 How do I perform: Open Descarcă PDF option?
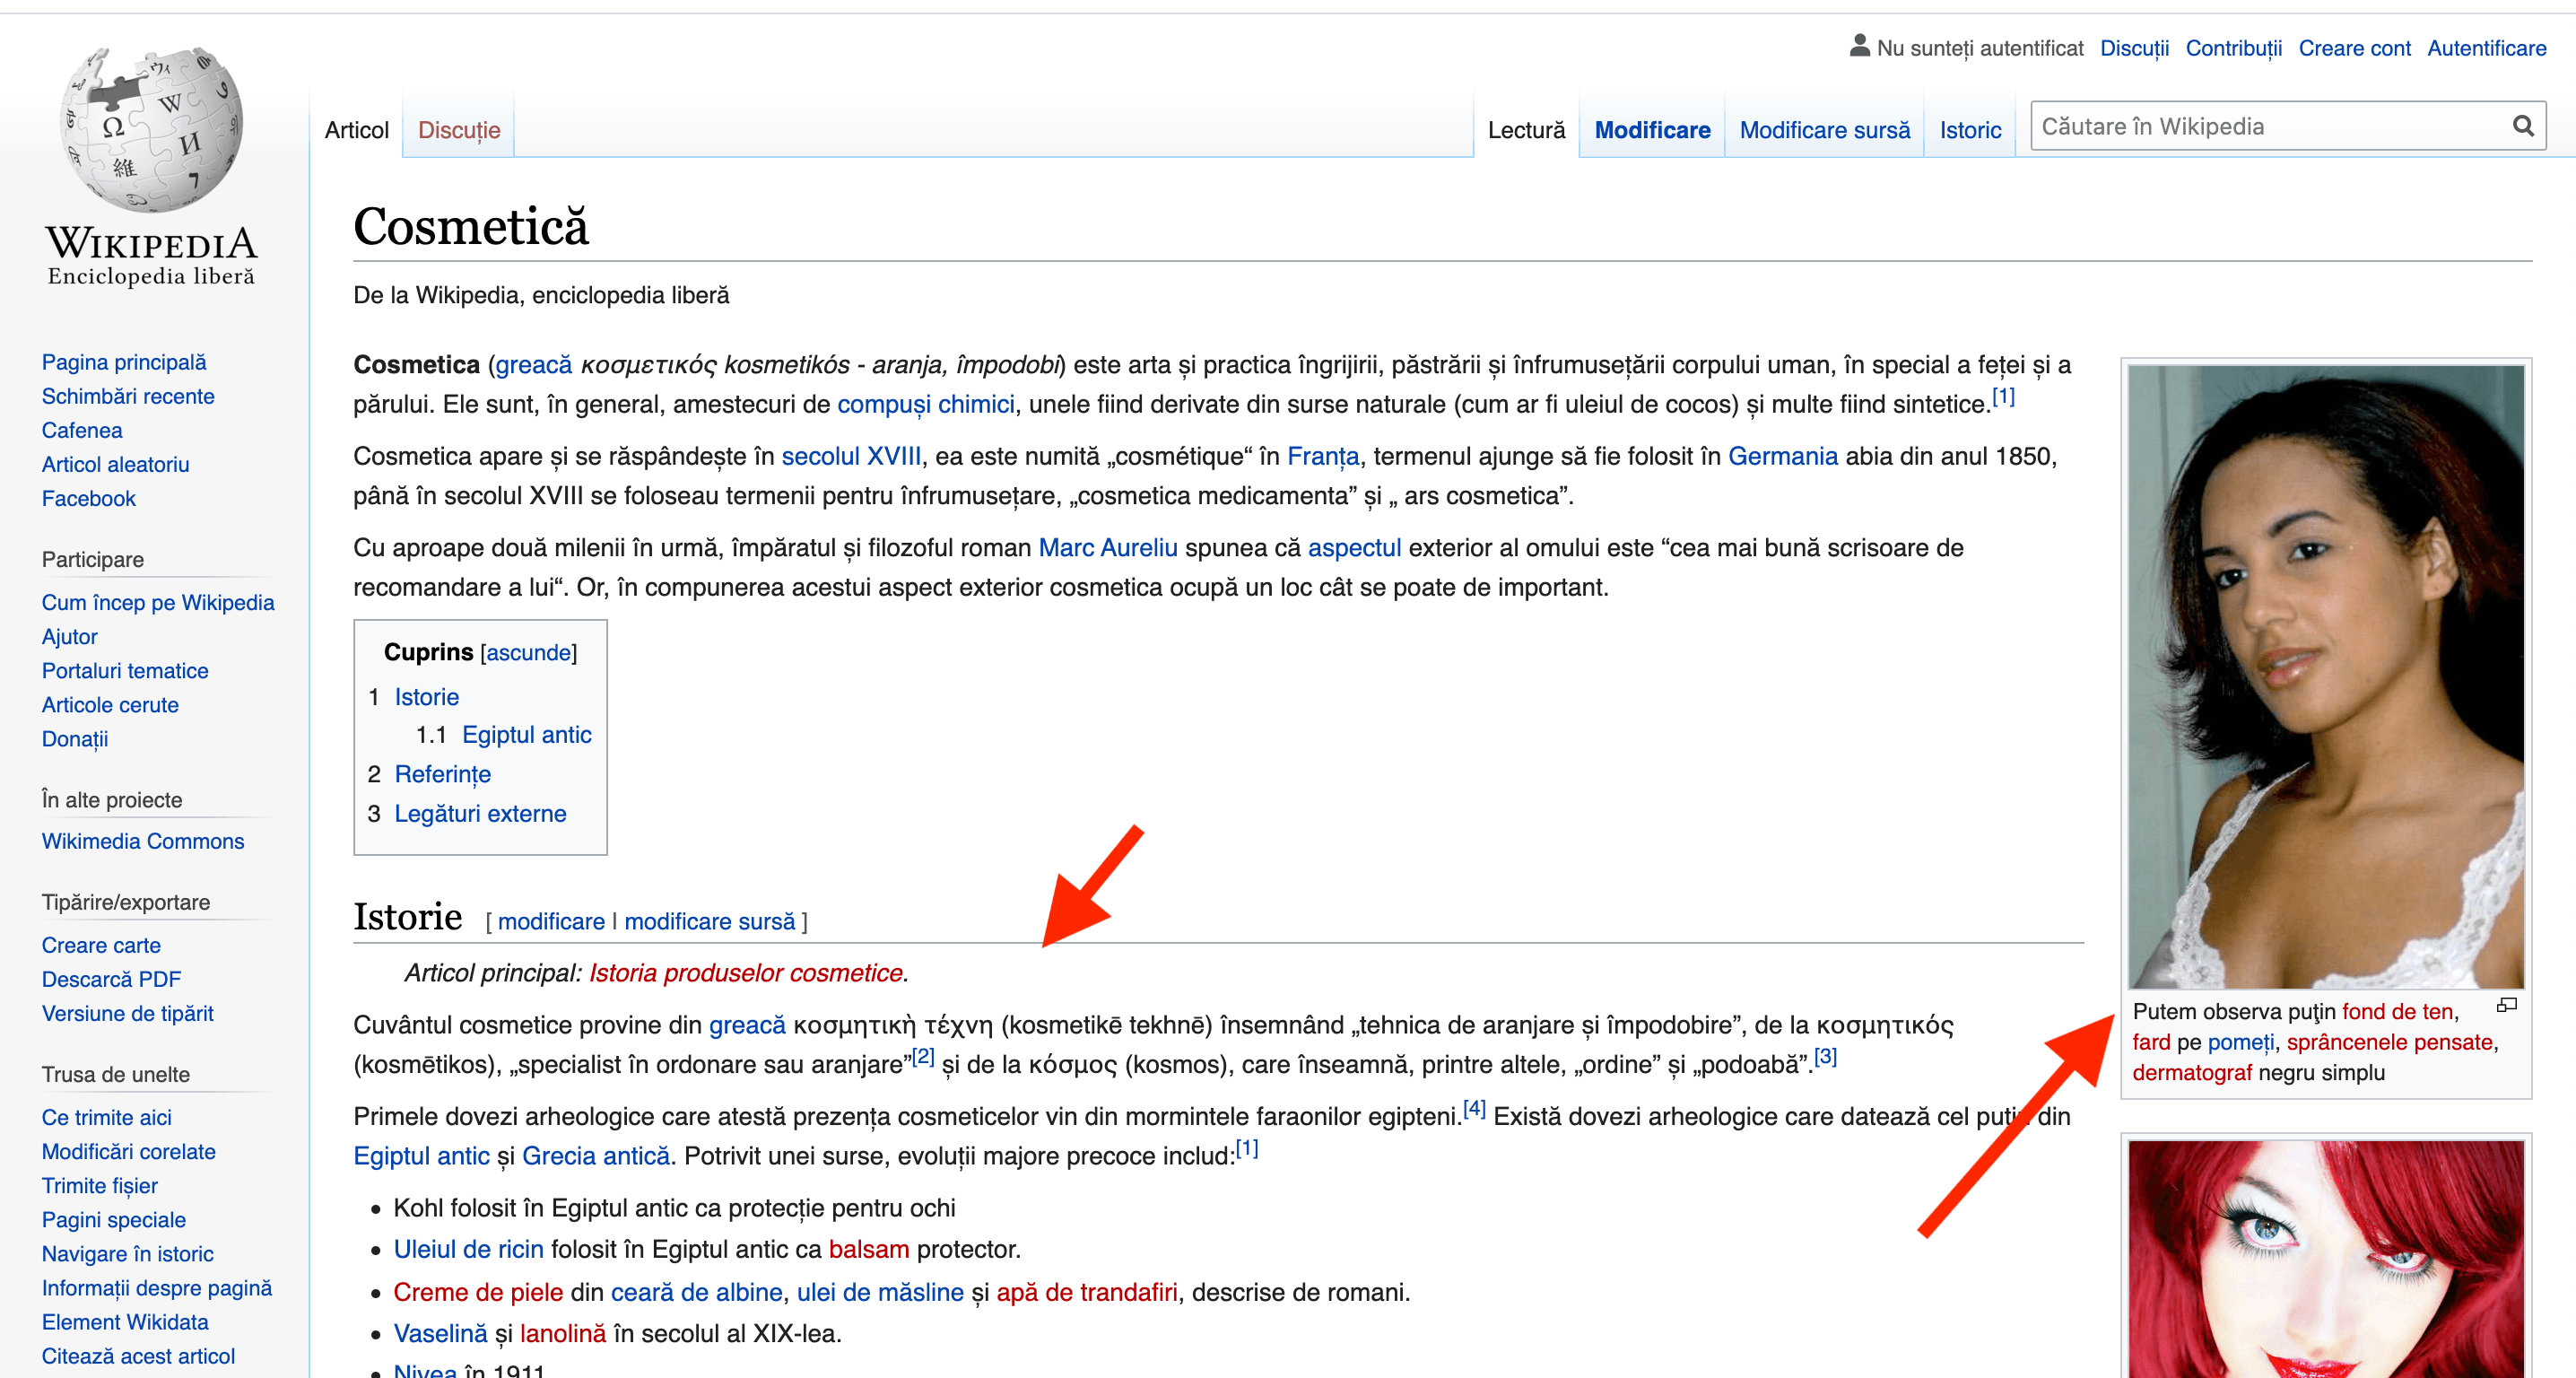click(111, 978)
